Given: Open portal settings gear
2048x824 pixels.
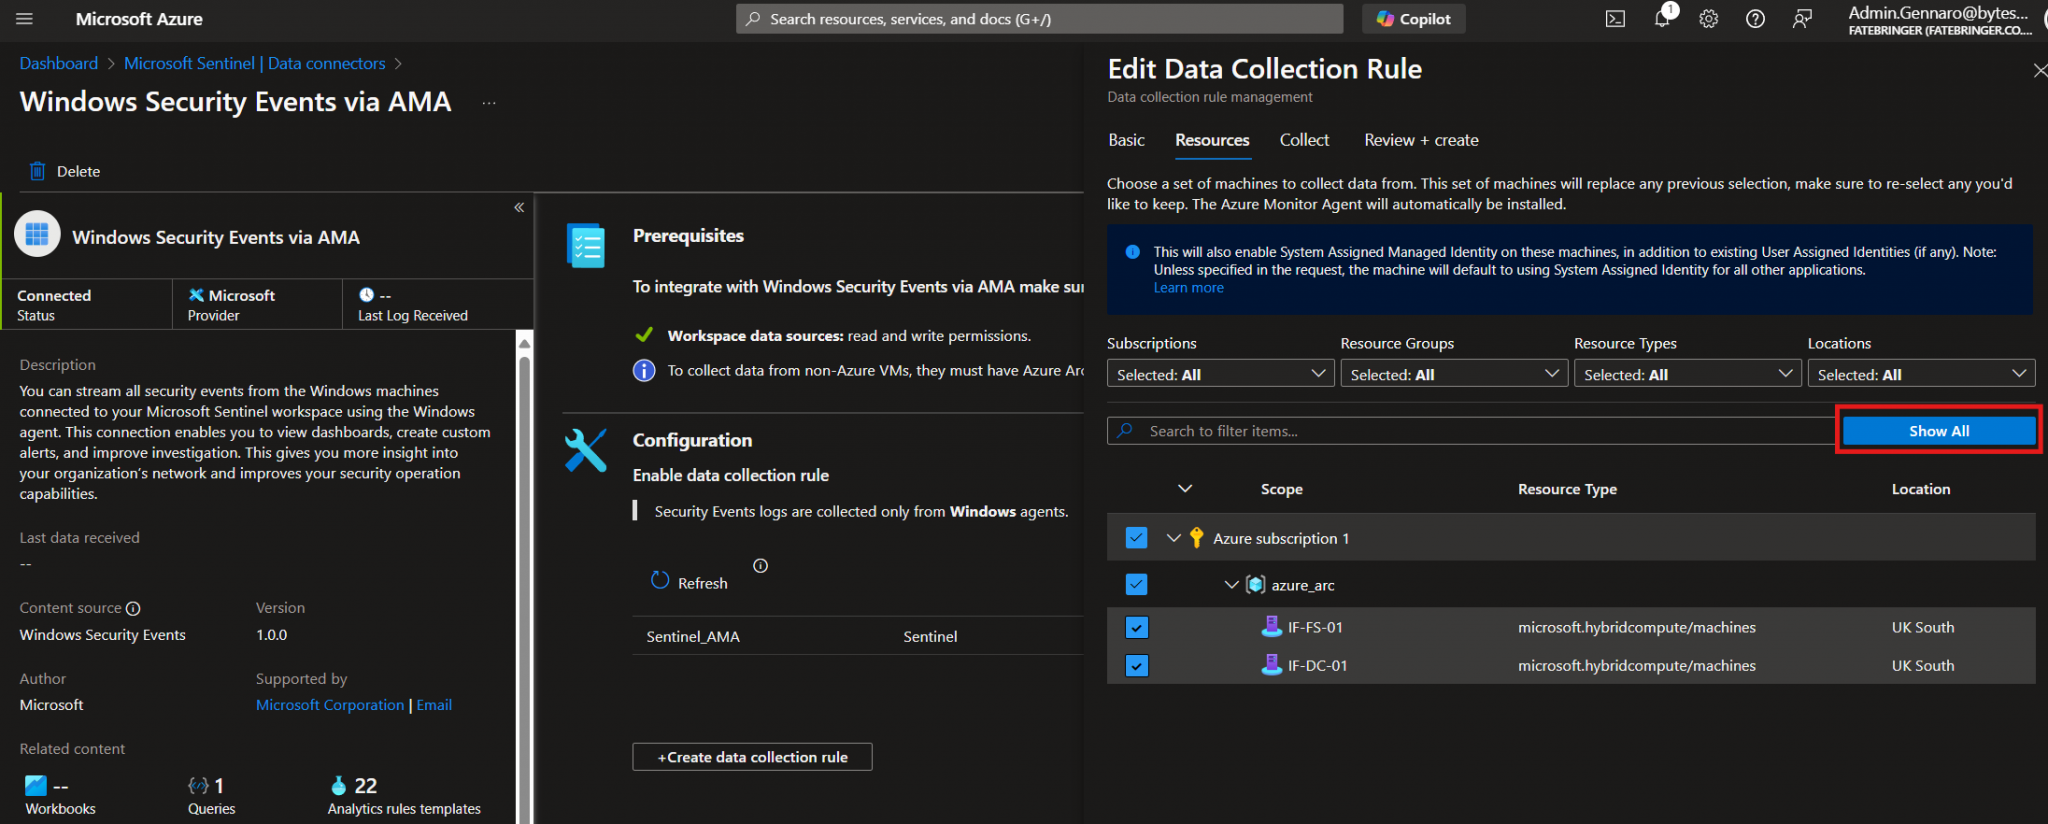Looking at the screenshot, I should pyautogui.click(x=1708, y=19).
